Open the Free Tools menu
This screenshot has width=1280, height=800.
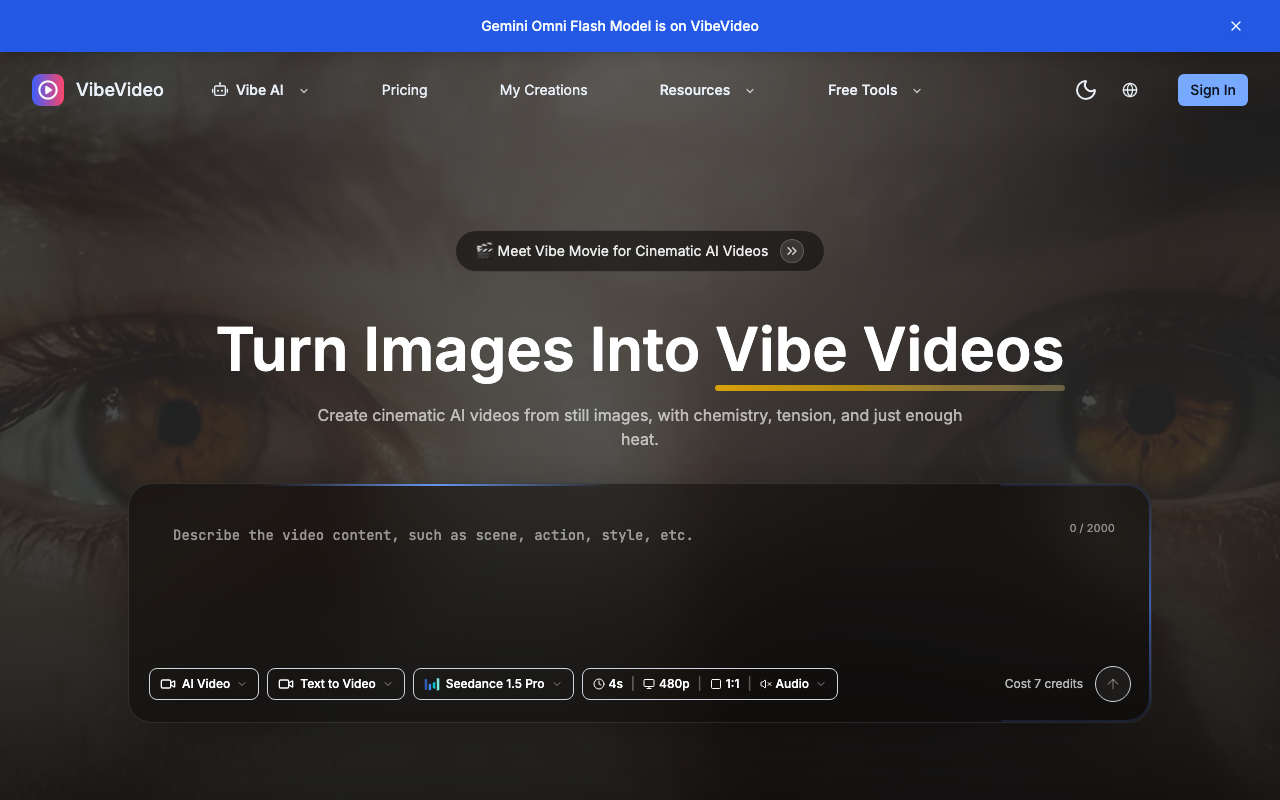pos(874,90)
